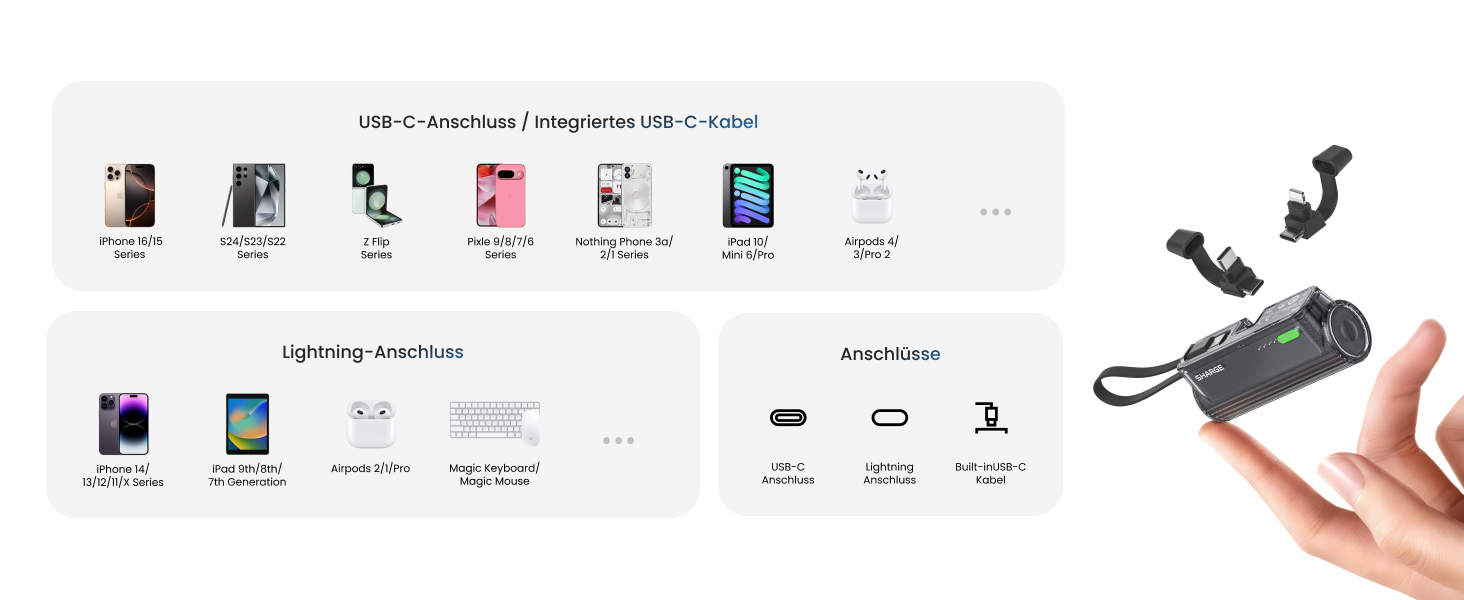Click the Built-in USB-C Kabel icon
The image size is (1464, 600).
(990, 417)
